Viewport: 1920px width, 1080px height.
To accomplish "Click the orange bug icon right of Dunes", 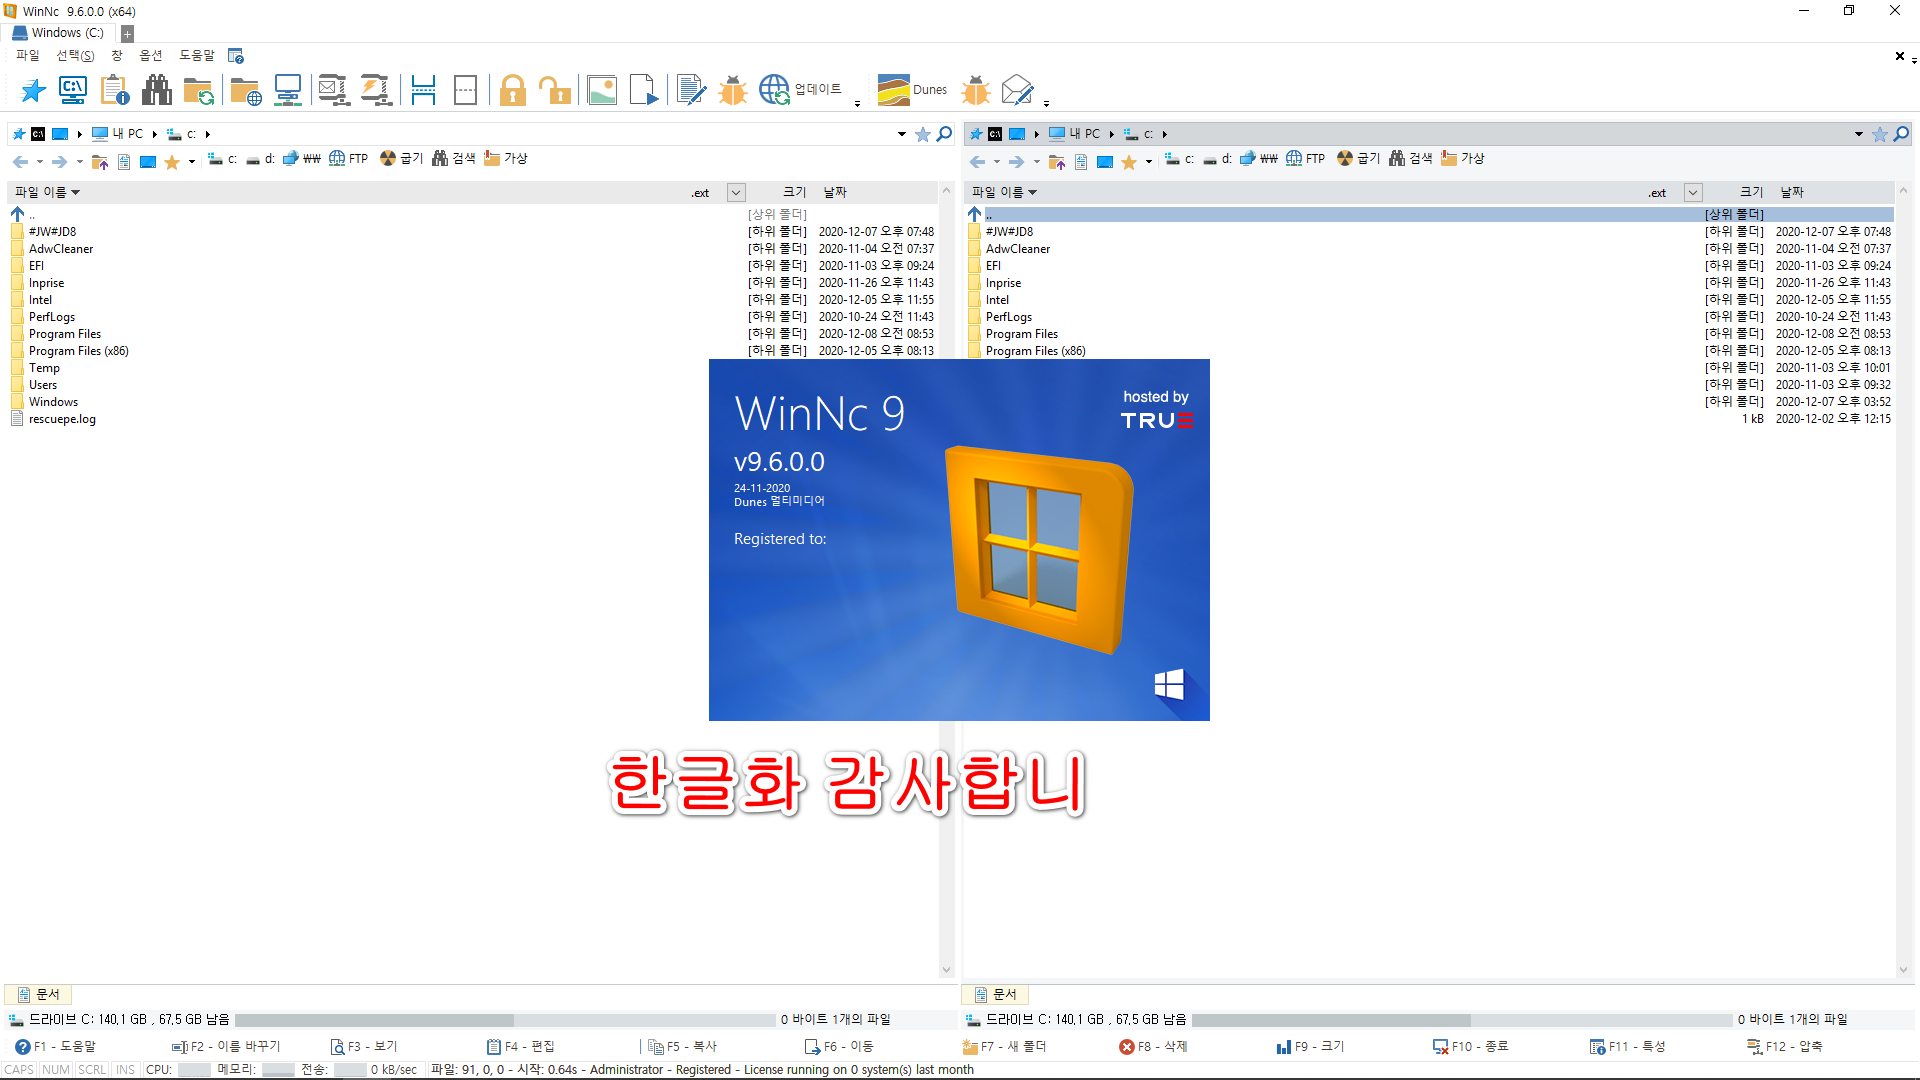I will coord(976,90).
